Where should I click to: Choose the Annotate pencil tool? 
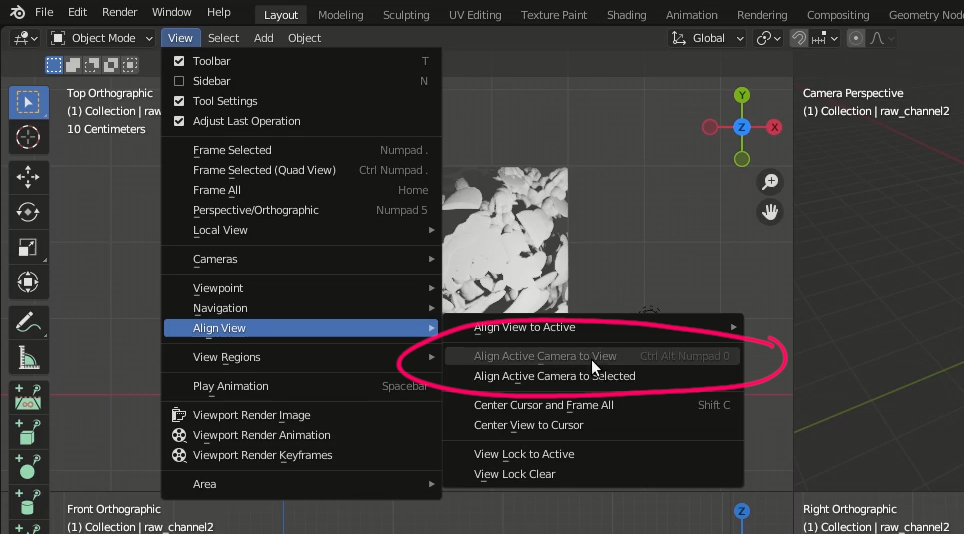click(x=28, y=323)
